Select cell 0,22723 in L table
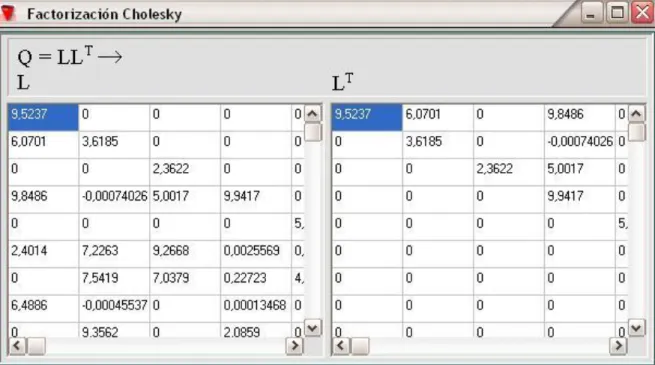 pyautogui.click(x=256, y=281)
